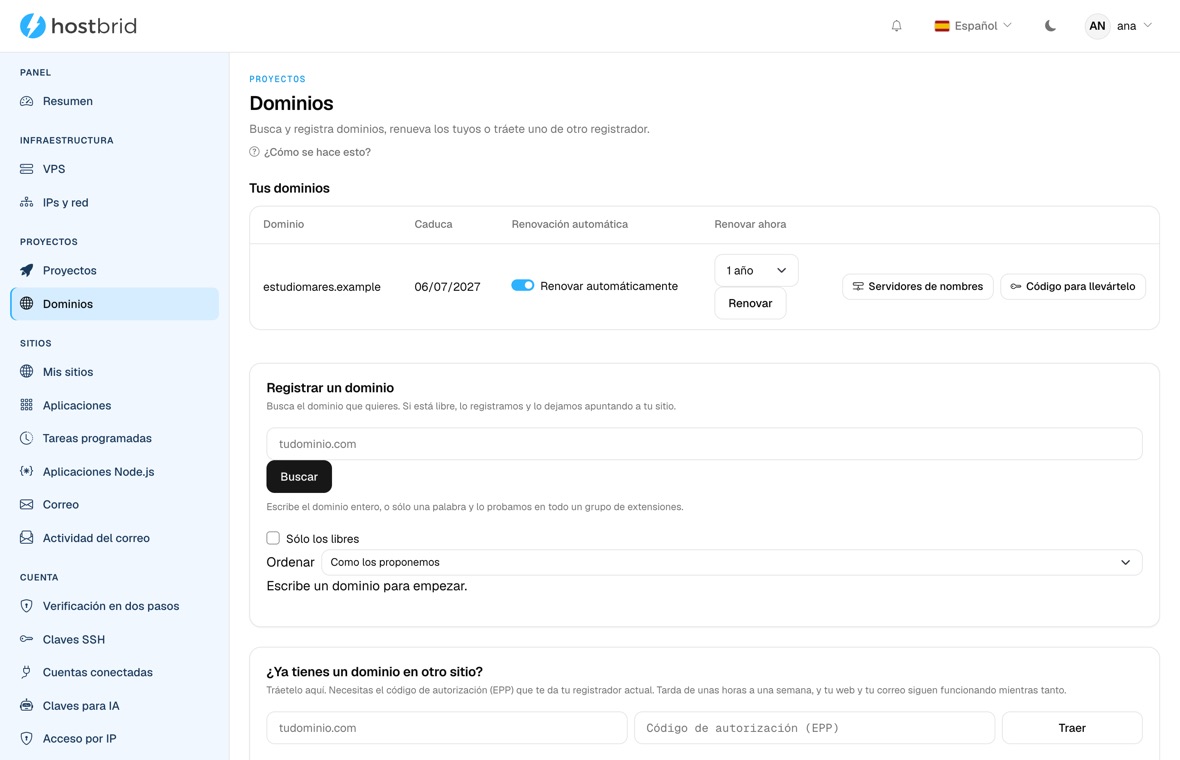The image size is (1180, 760).
Task: Focus the Código de autorización (EPP) field
Action: (815, 728)
